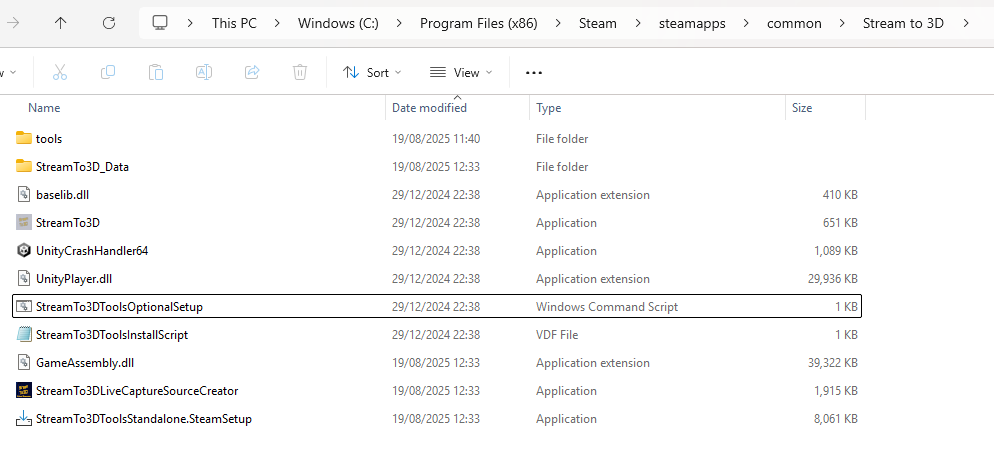Viewport: 994px width, 458px height.
Task: Click the Share icon in toolbar
Action: 252,72
